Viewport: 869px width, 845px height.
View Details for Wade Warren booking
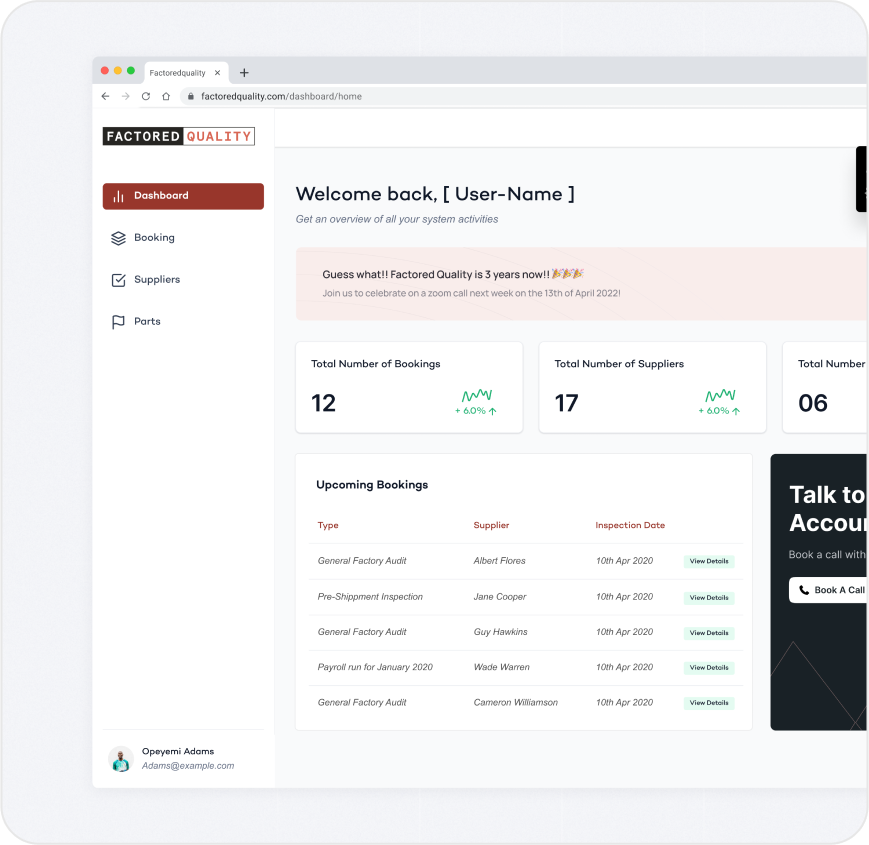(x=709, y=668)
